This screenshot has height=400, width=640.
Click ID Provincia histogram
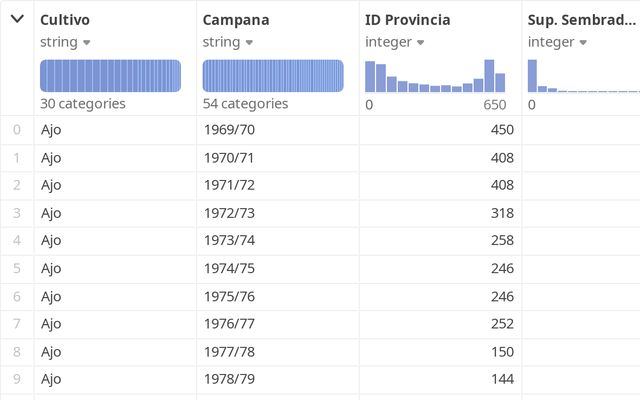point(435,76)
